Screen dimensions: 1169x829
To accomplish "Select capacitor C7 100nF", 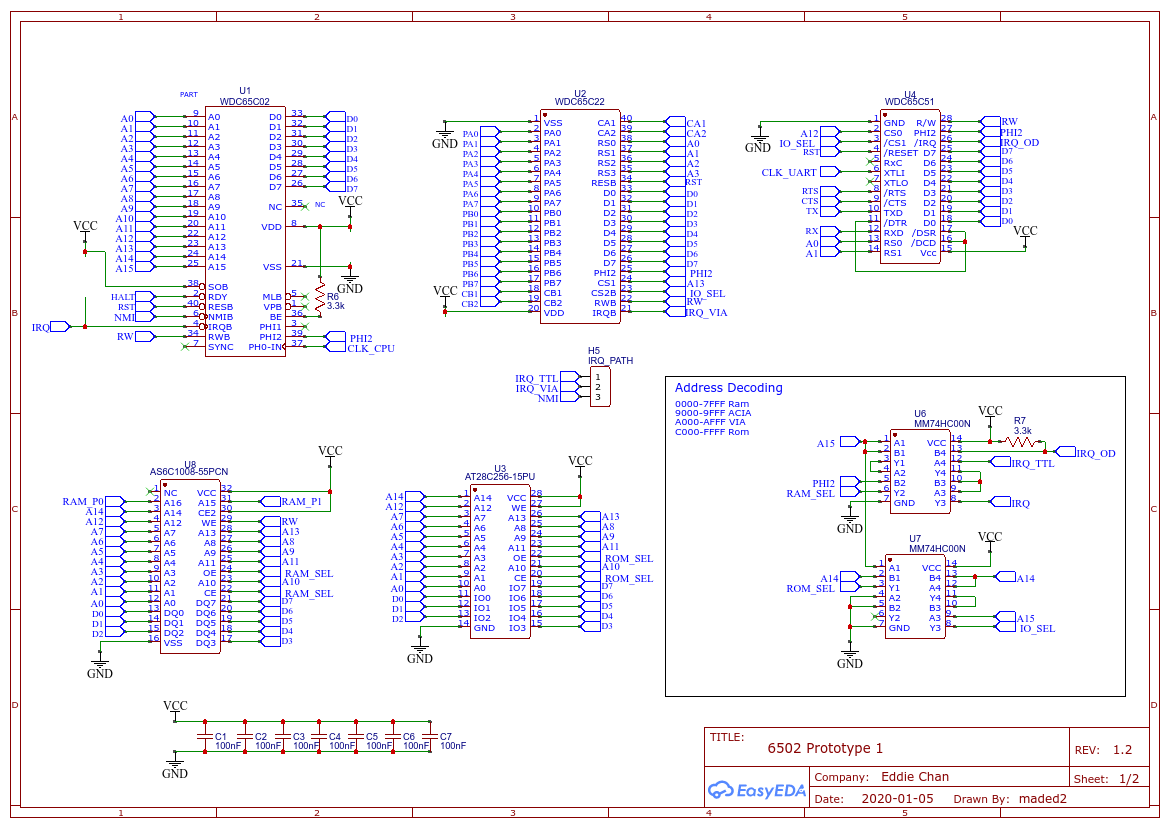I will point(430,737).
